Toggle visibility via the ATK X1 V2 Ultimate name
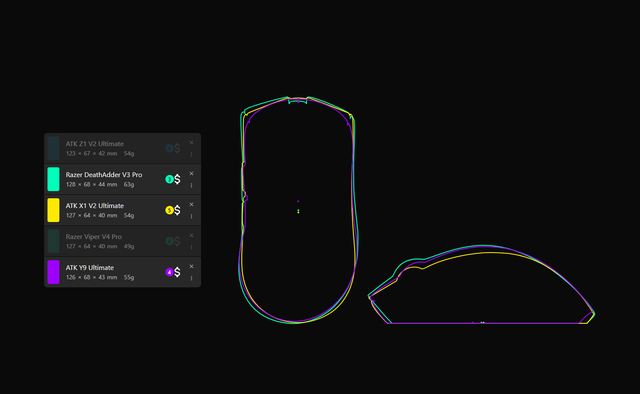The height and width of the screenshot is (394, 640). coord(95,206)
